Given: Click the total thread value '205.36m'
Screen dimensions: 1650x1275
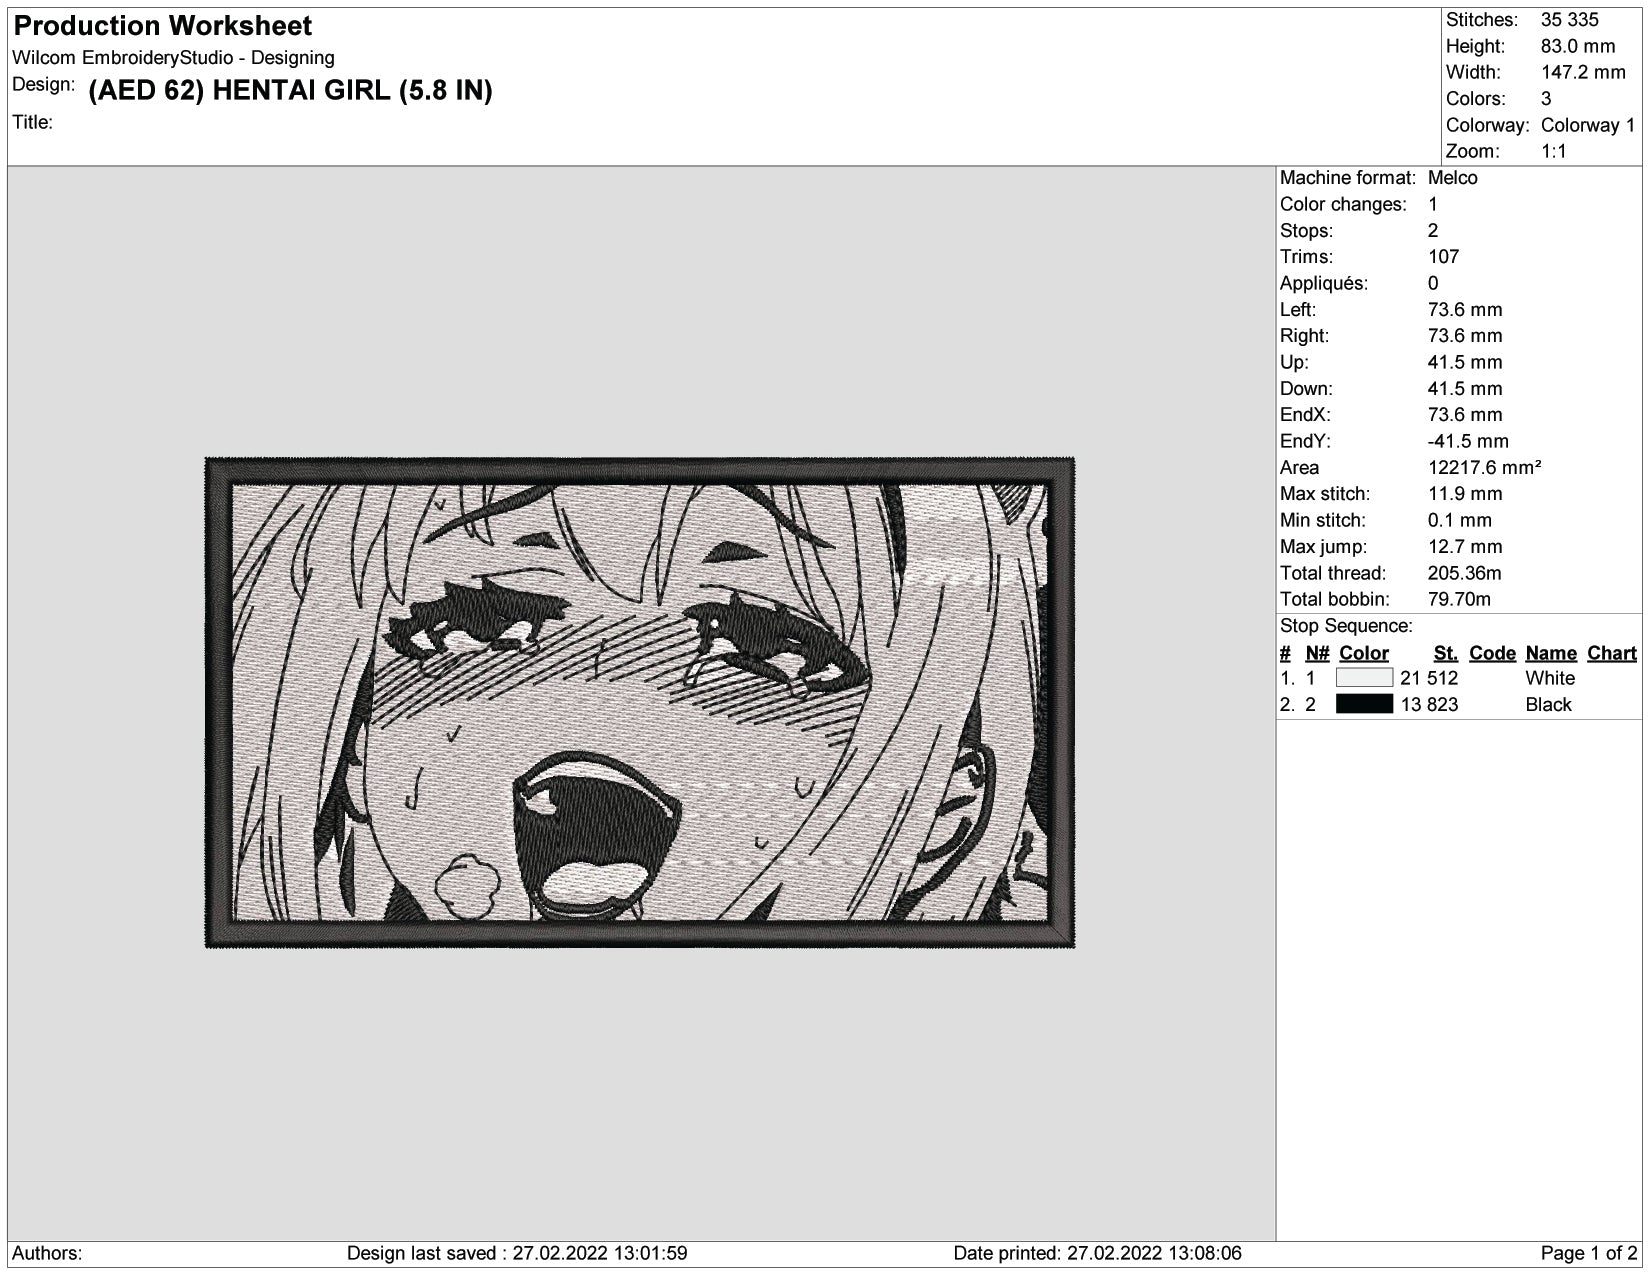Looking at the screenshot, I should click(1464, 573).
